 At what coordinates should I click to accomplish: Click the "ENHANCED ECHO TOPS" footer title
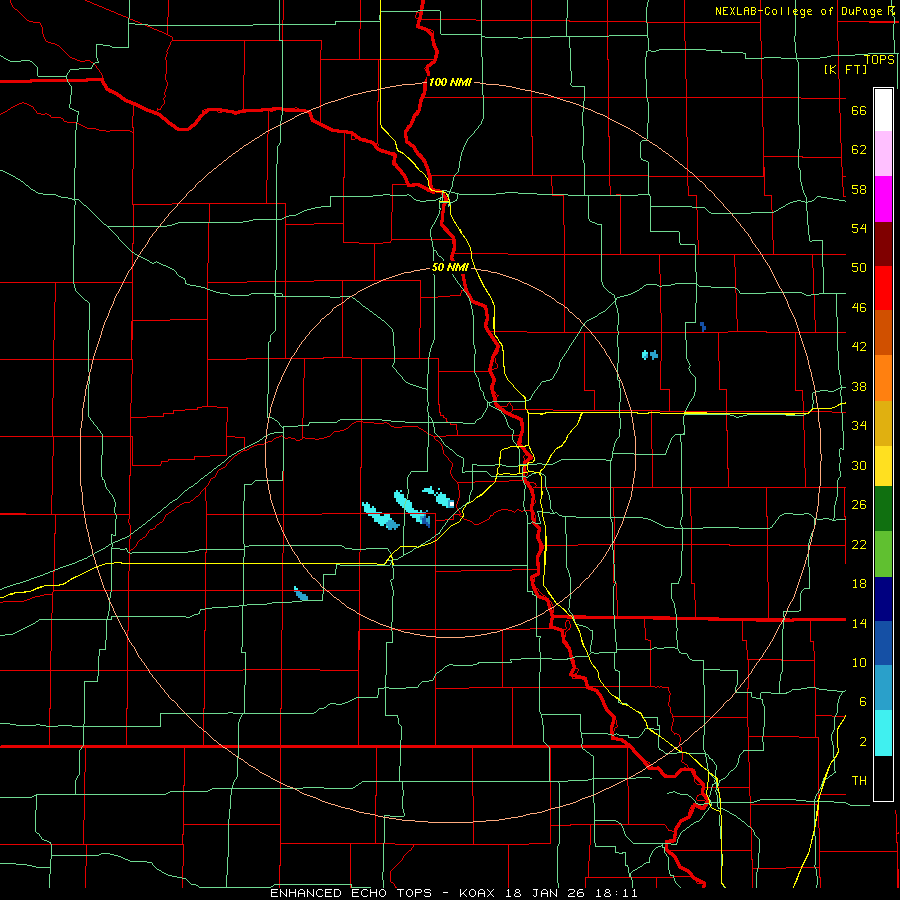pyautogui.click(x=351, y=893)
